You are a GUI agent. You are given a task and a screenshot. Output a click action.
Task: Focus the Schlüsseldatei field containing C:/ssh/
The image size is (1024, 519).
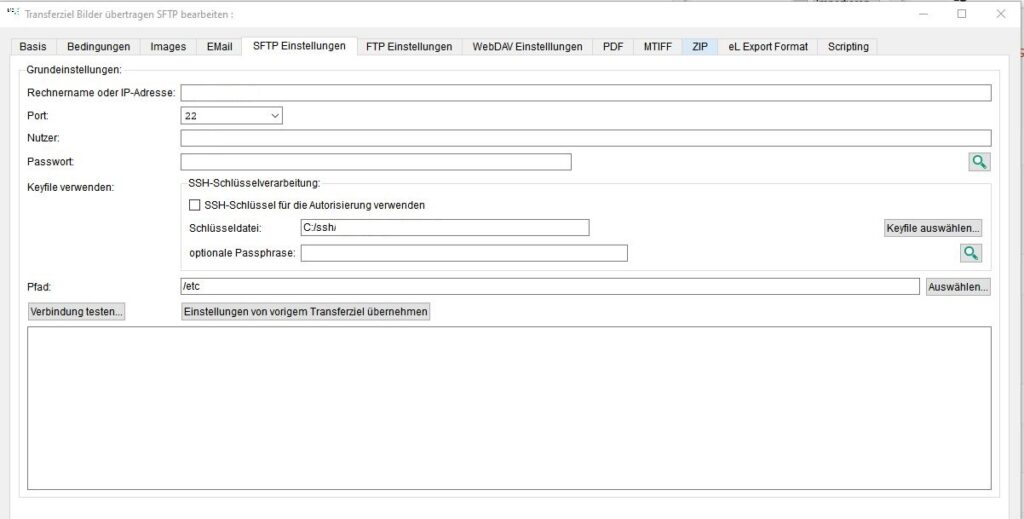(445, 228)
